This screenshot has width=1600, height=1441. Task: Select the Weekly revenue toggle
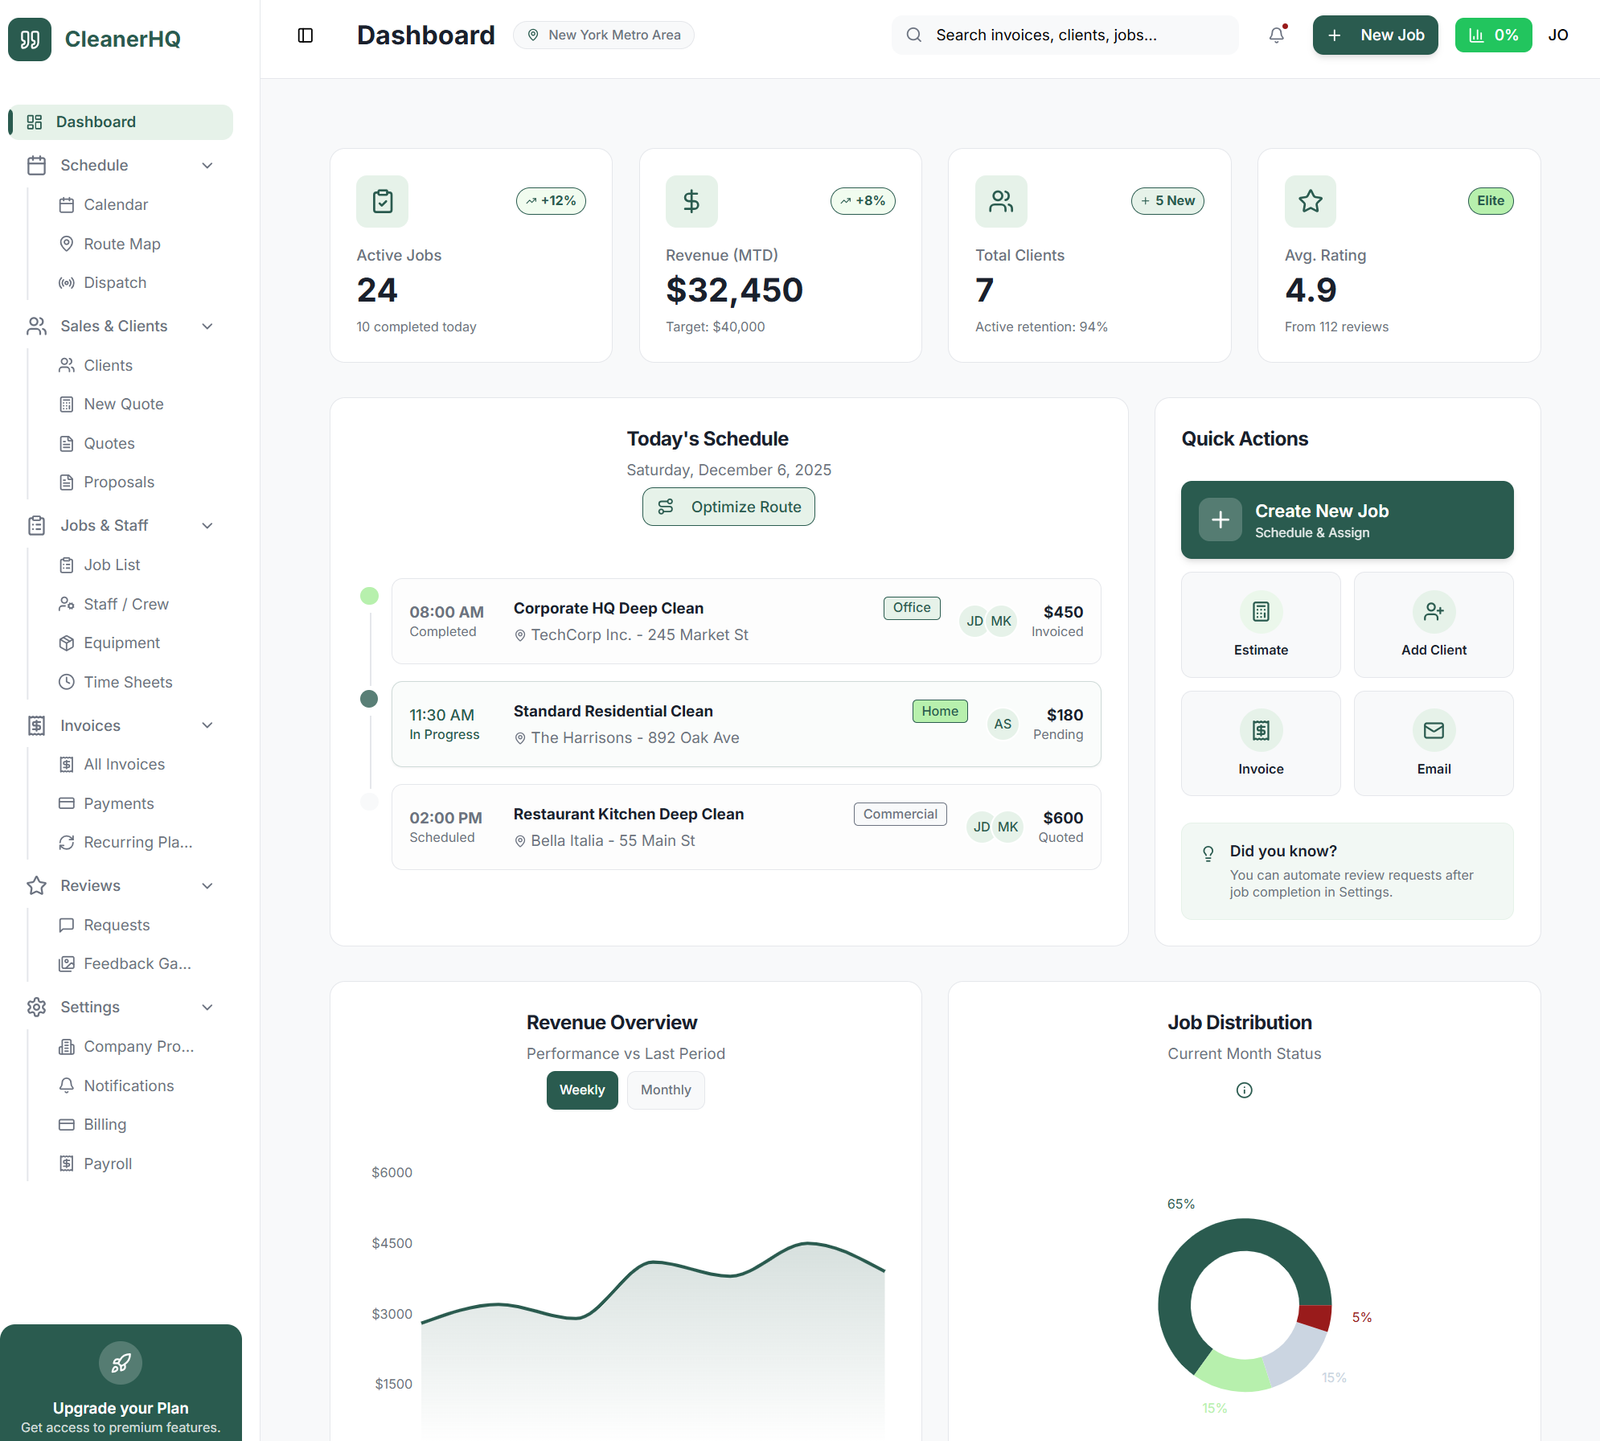(x=582, y=1090)
